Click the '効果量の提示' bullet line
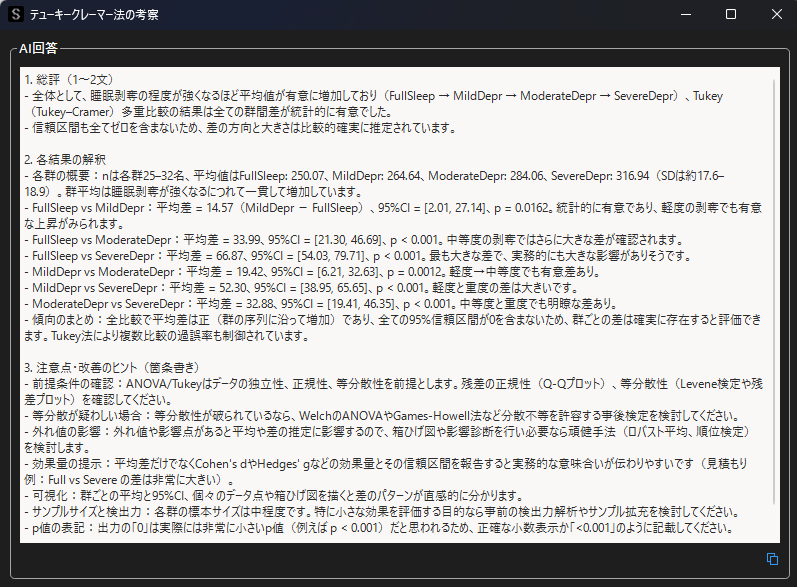 click(386, 472)
